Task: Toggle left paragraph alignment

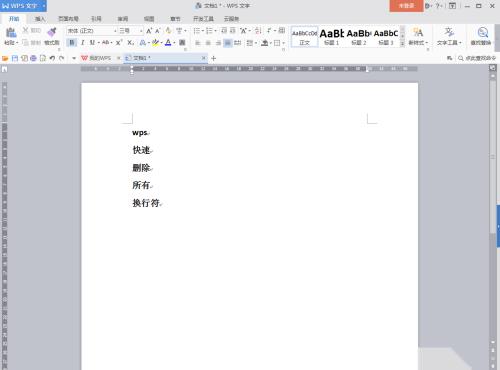Action: coord(198,43)
